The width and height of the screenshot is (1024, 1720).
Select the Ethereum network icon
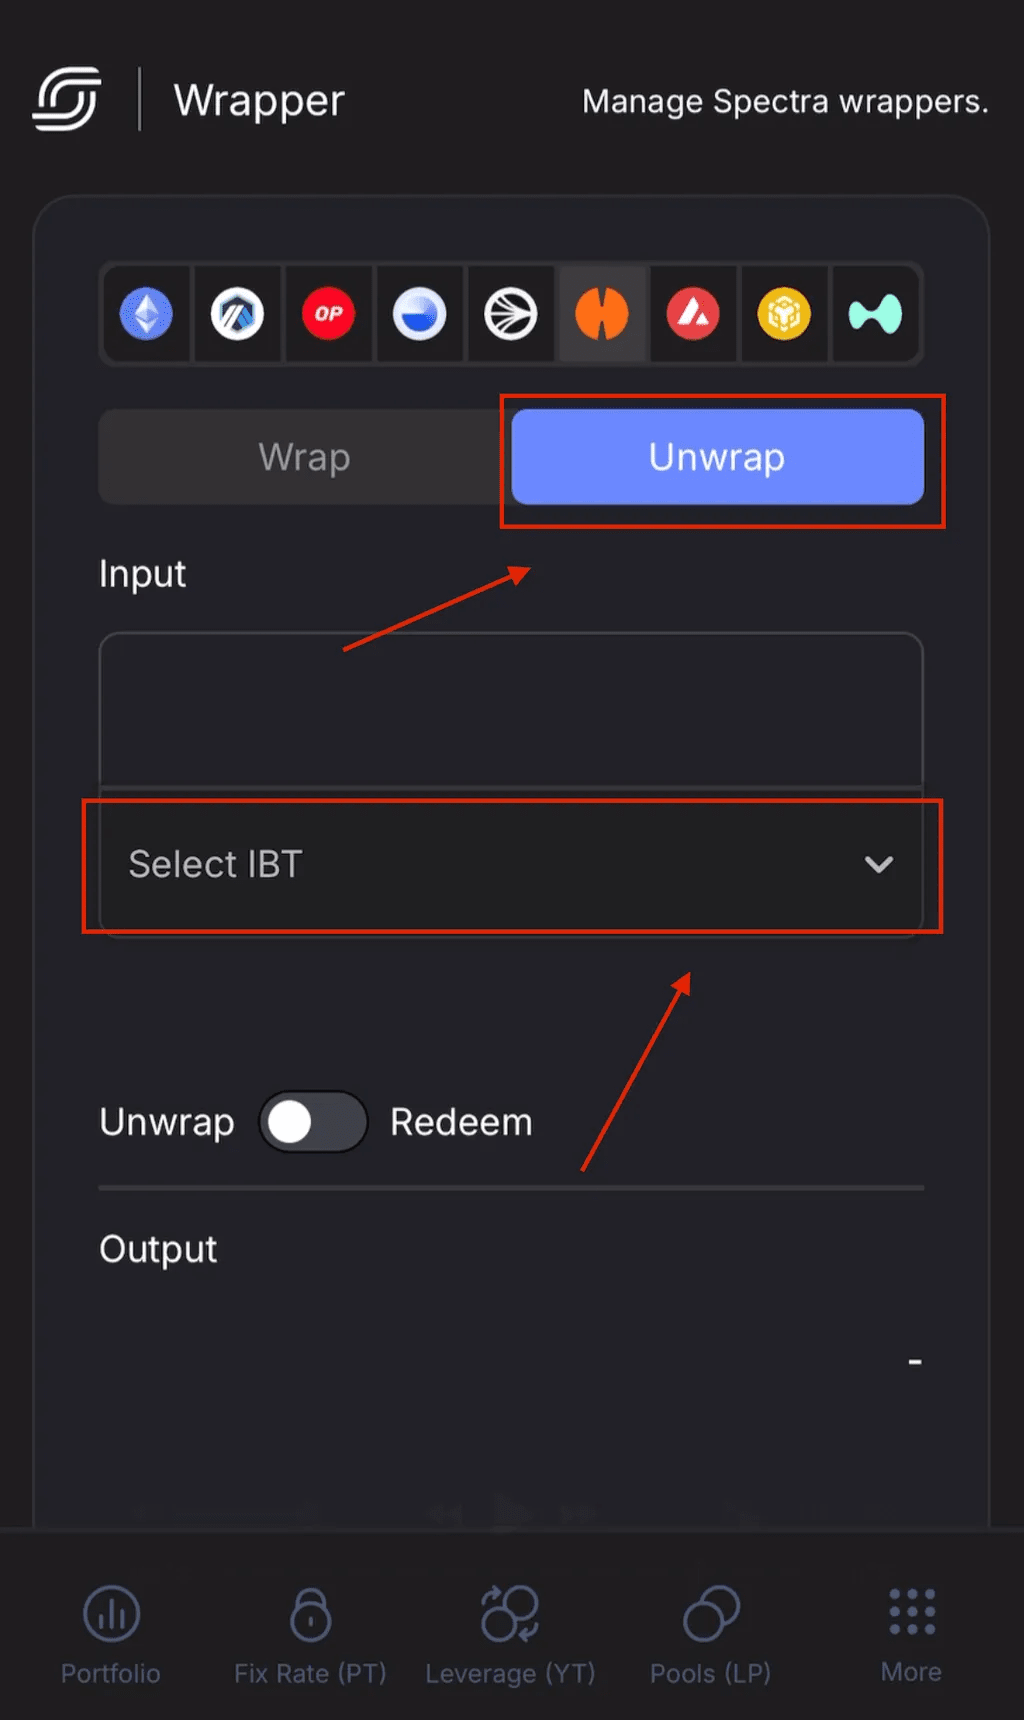146,314
